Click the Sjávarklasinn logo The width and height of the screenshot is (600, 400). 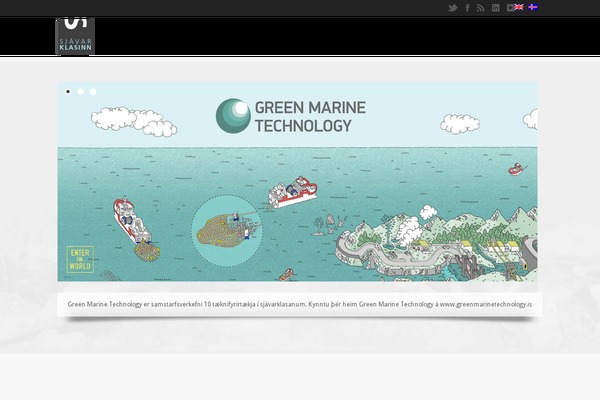tap(75, 36)
